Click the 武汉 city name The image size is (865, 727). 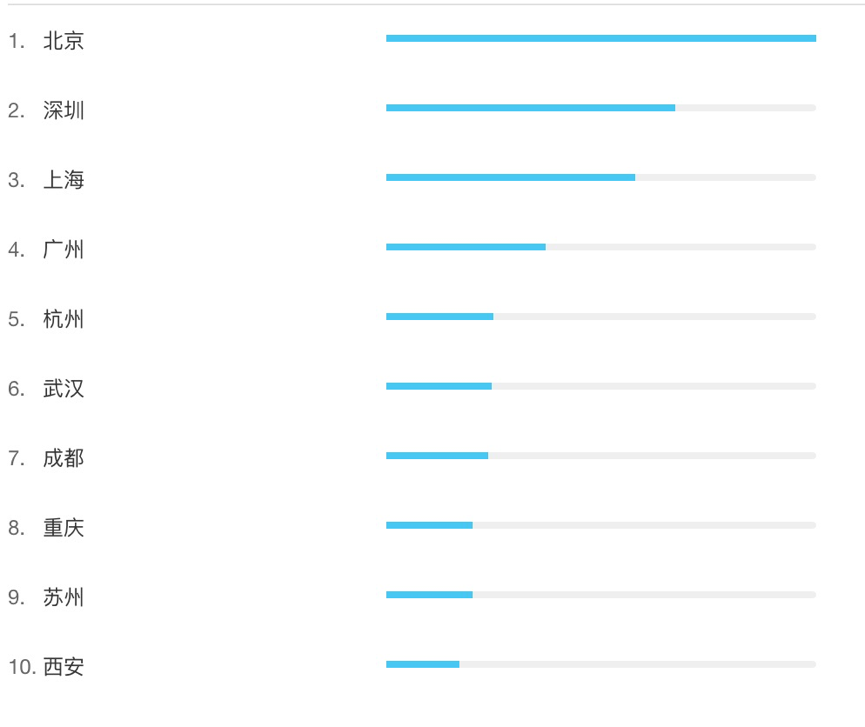point(64,388)
